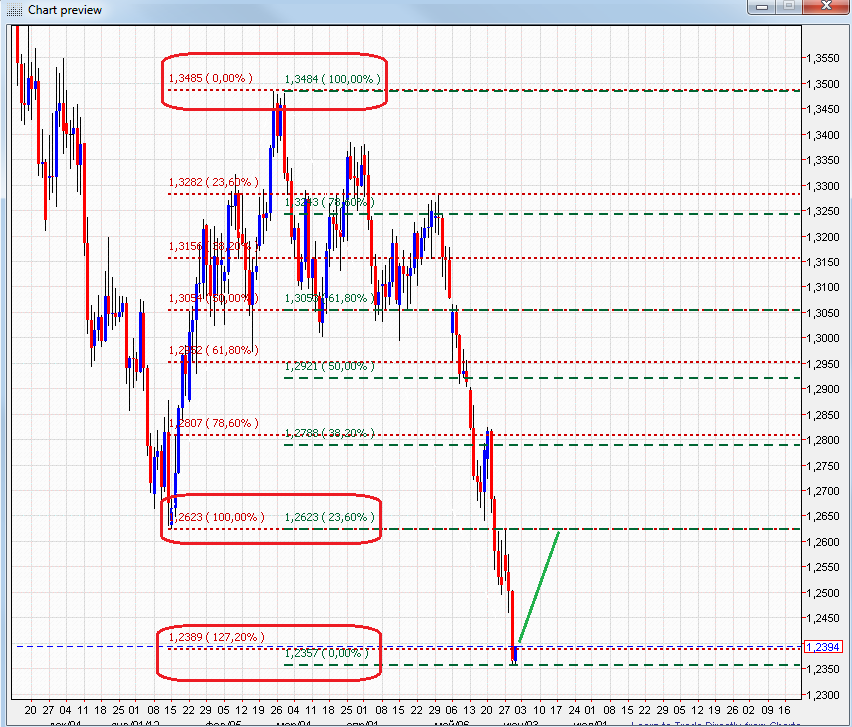Minimize the Chart preview window
852x727 pixels.
pyautogui.click(x=762, y=7)
